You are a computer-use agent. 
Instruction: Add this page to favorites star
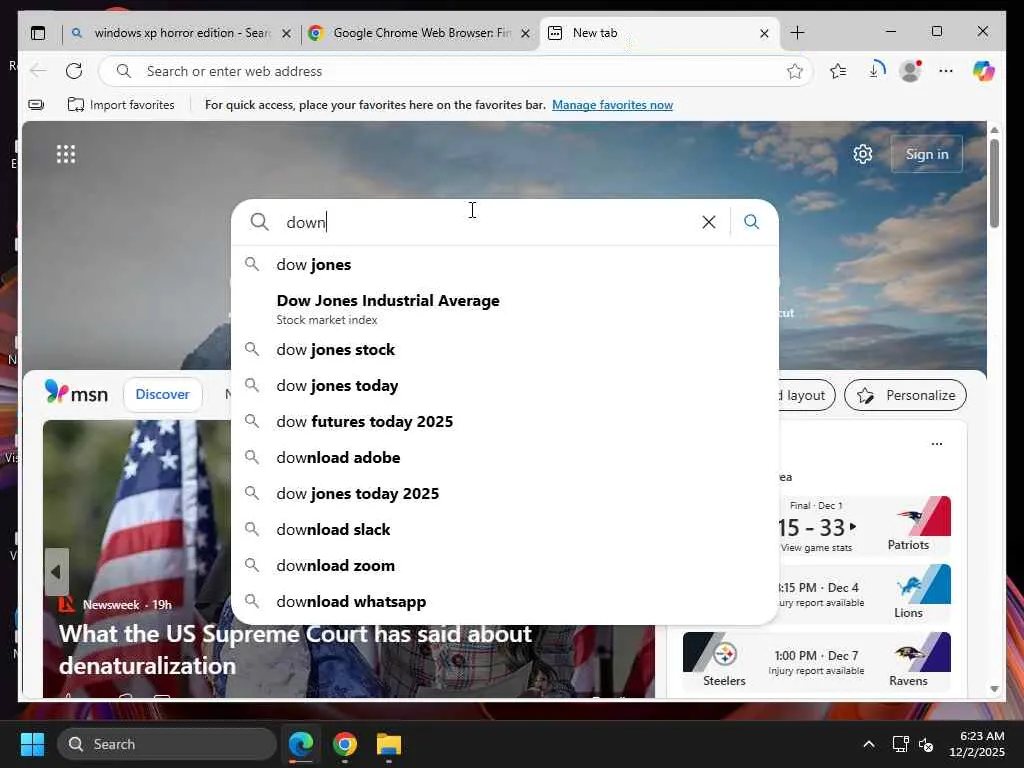point(794,71)
